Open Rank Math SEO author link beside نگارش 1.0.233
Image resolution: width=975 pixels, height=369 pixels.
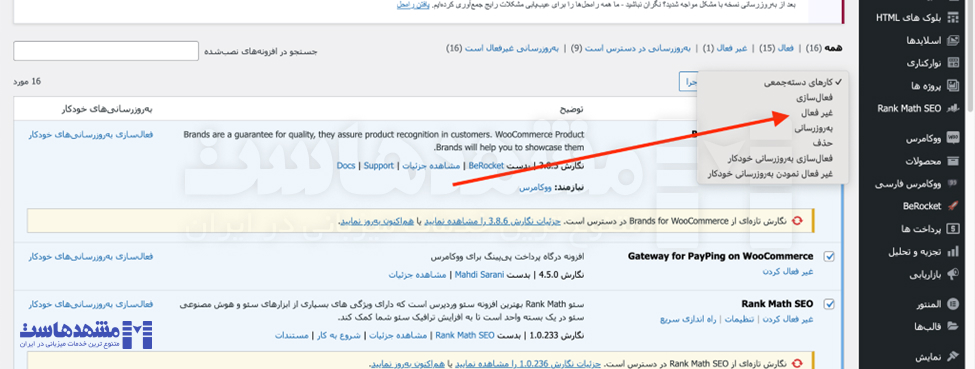coord(464,335)
